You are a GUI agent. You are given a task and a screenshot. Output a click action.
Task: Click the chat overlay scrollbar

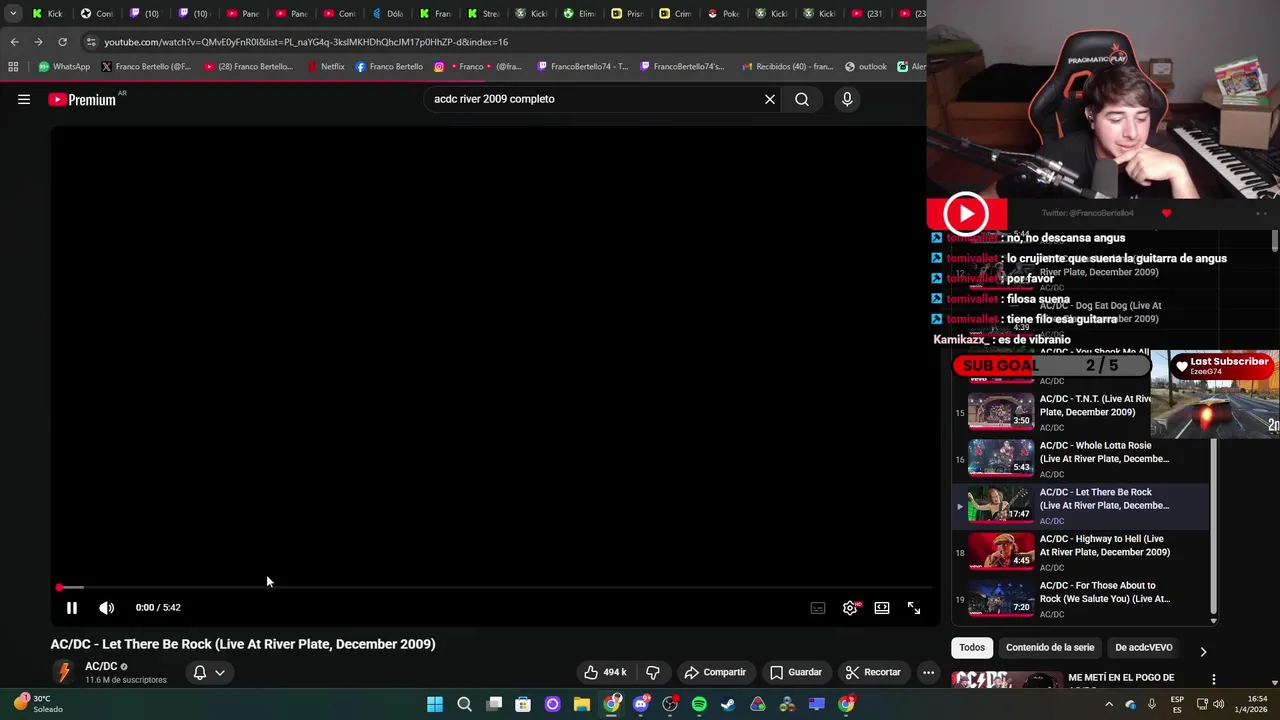pyautogui.click(x=1274, y=241)
